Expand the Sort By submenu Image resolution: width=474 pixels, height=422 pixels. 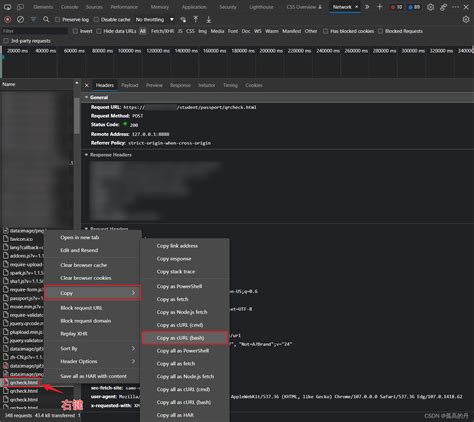click(x=92, y=348)
